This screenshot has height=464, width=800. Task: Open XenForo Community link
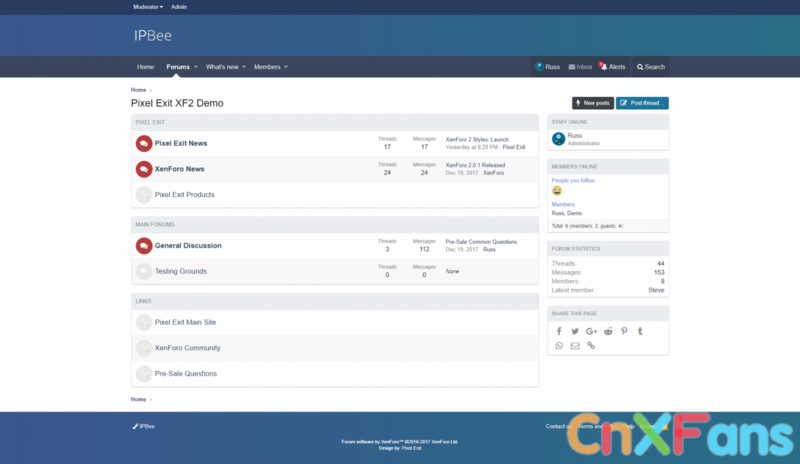(x=188, y=348)
